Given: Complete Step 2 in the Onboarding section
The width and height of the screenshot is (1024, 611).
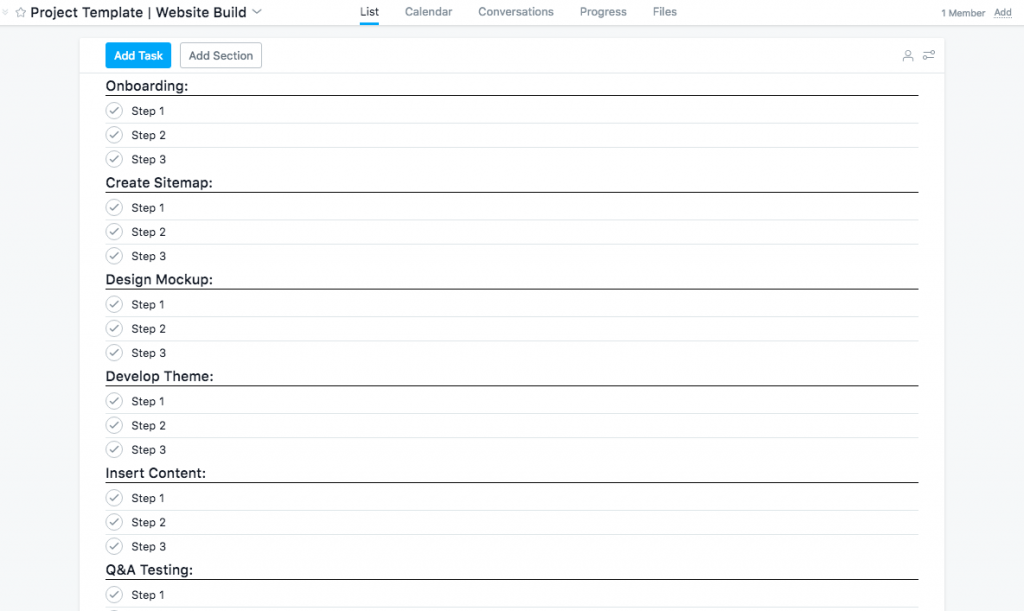Looking at the screenshot, I should tap(113, 134).
